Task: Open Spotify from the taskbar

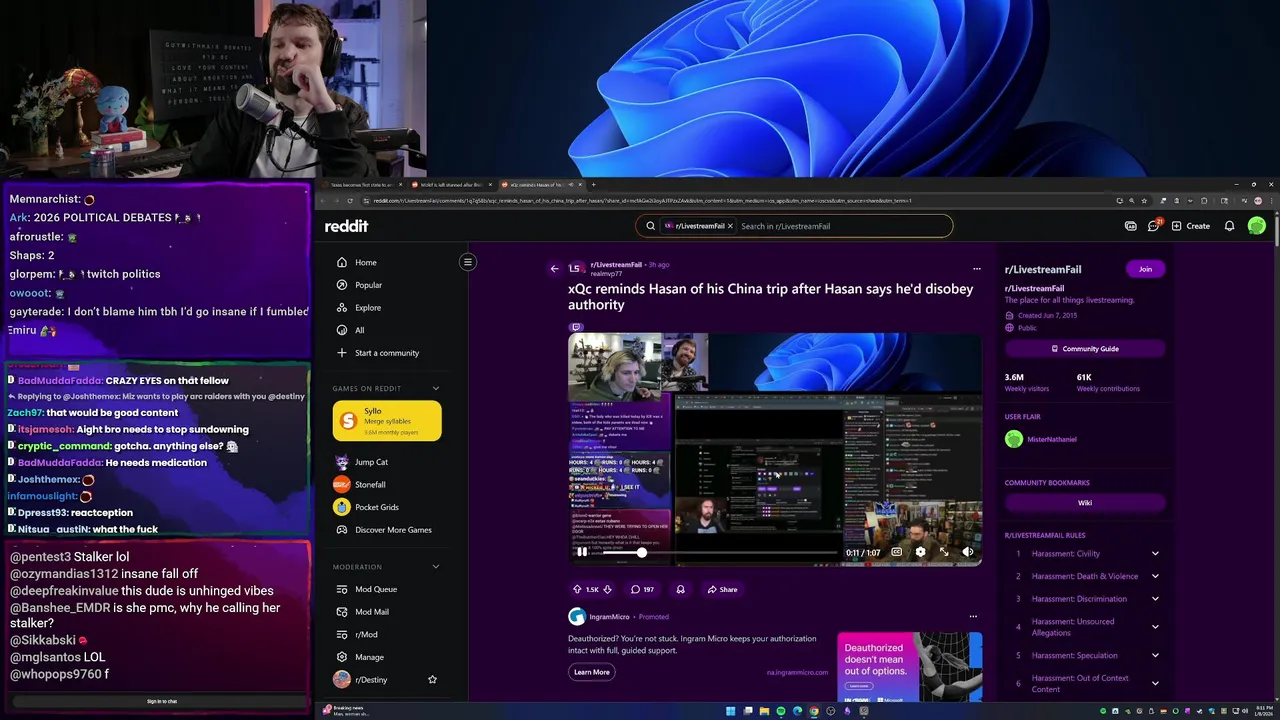Action: click(781, 711)
